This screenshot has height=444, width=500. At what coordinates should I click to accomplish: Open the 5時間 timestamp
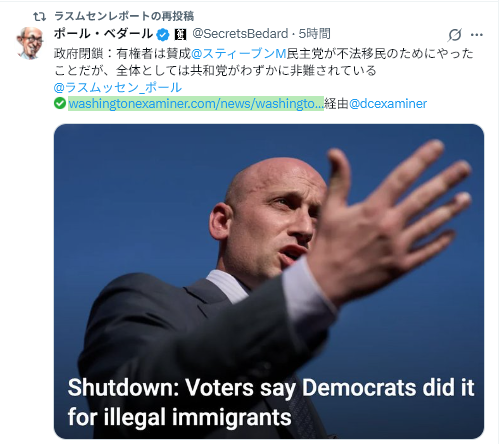click(314, 34)
